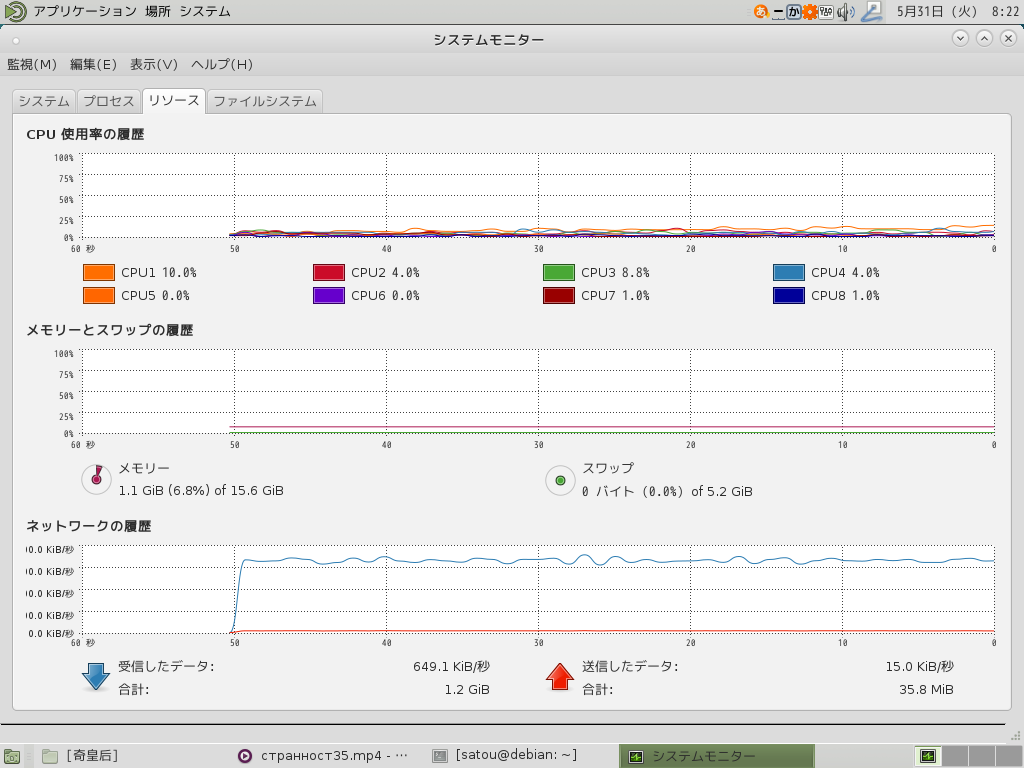Open the volume speaker icon

[846, 11]
